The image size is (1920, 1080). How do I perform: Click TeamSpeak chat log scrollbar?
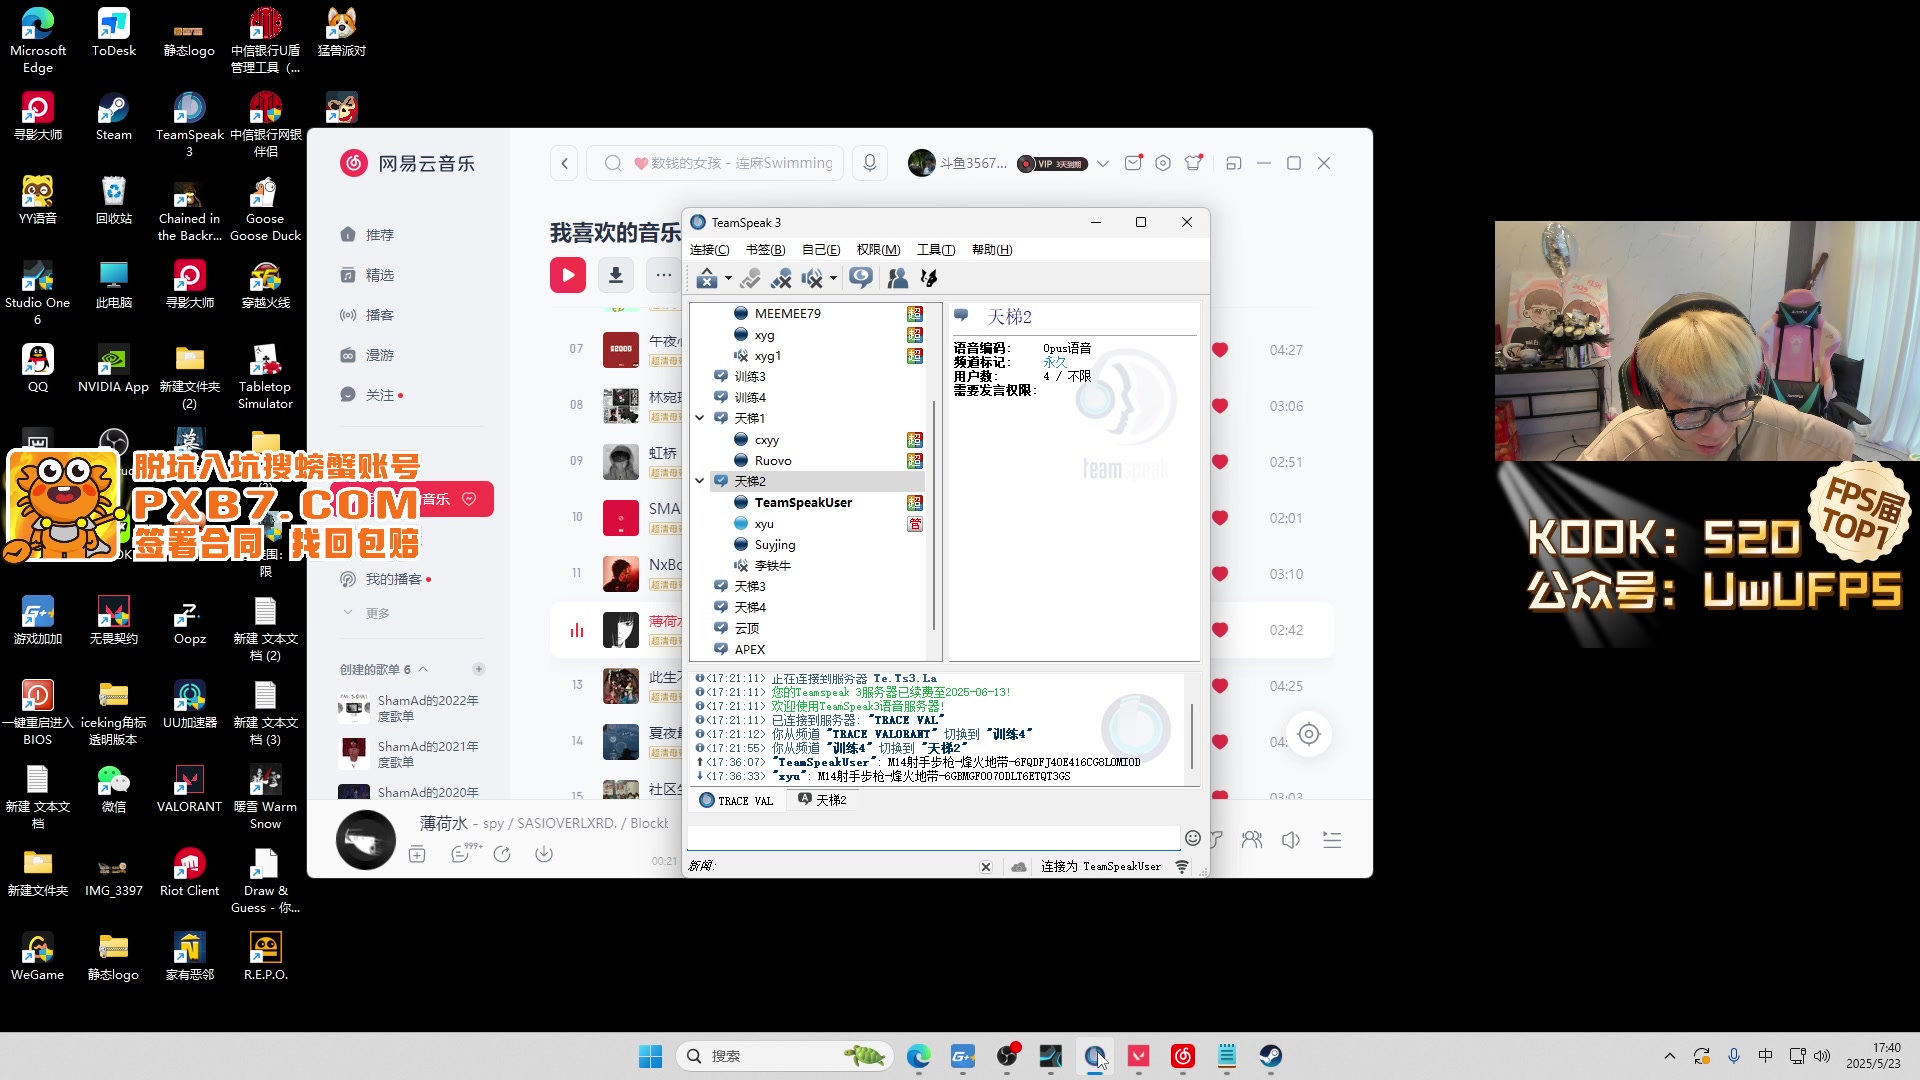pyautogui.click(x=1191, y=735)
